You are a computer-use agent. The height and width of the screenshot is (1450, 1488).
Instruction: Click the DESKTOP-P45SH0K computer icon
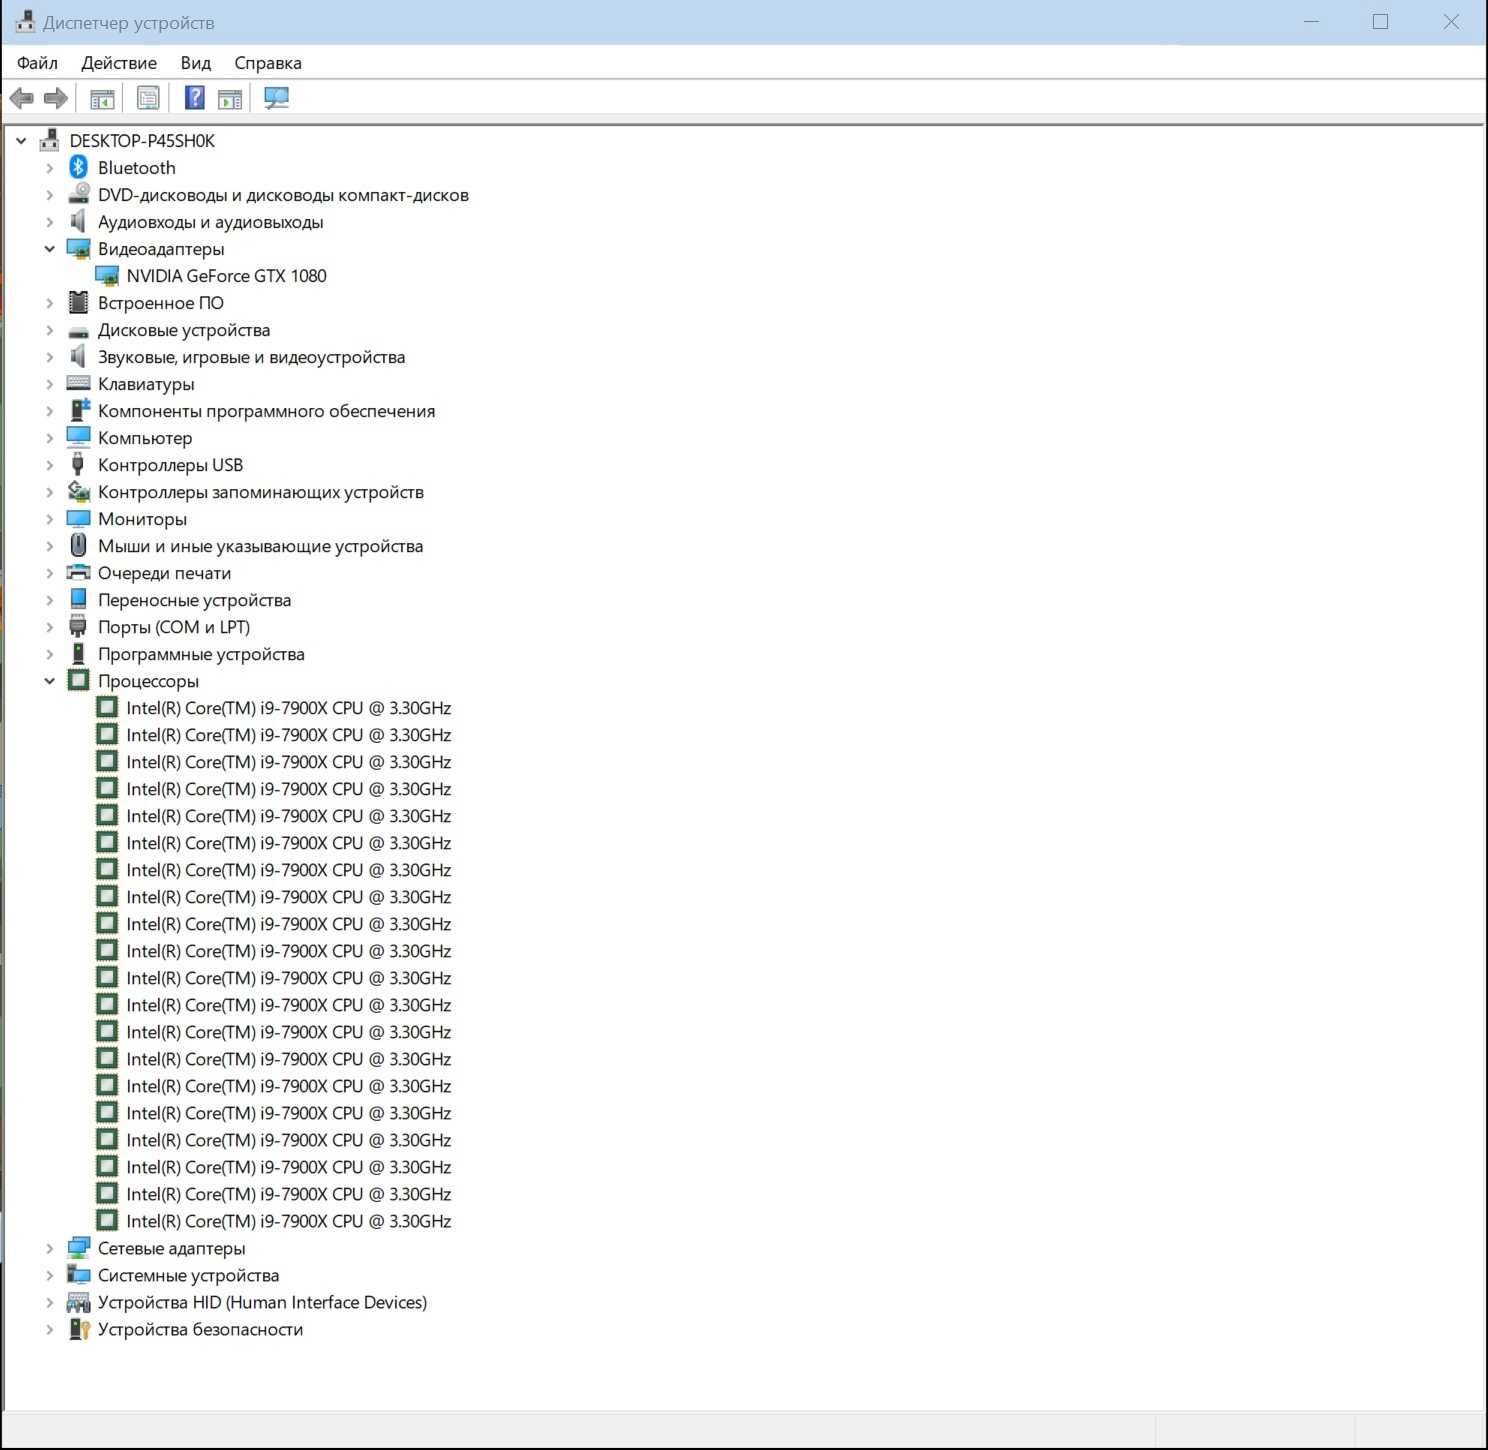[x=49, y=140]
